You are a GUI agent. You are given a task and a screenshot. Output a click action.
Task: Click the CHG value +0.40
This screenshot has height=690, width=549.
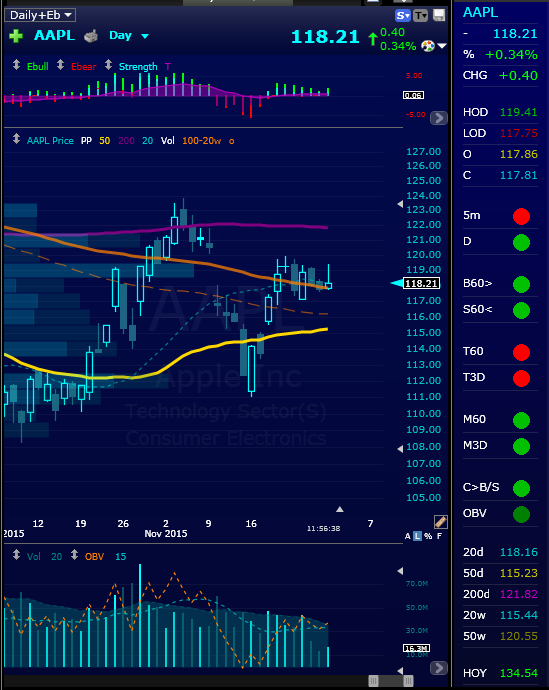[518, 76]
